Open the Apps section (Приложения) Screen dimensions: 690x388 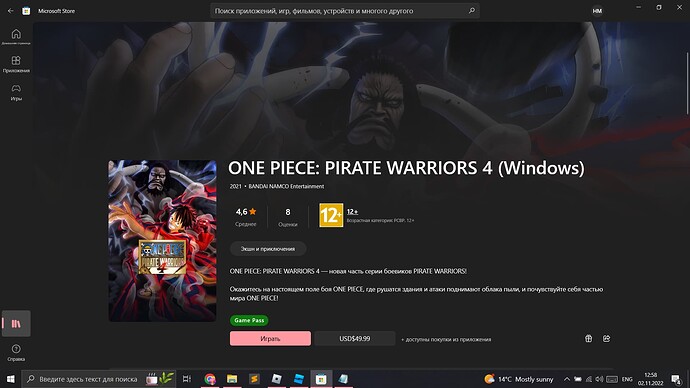16,64
